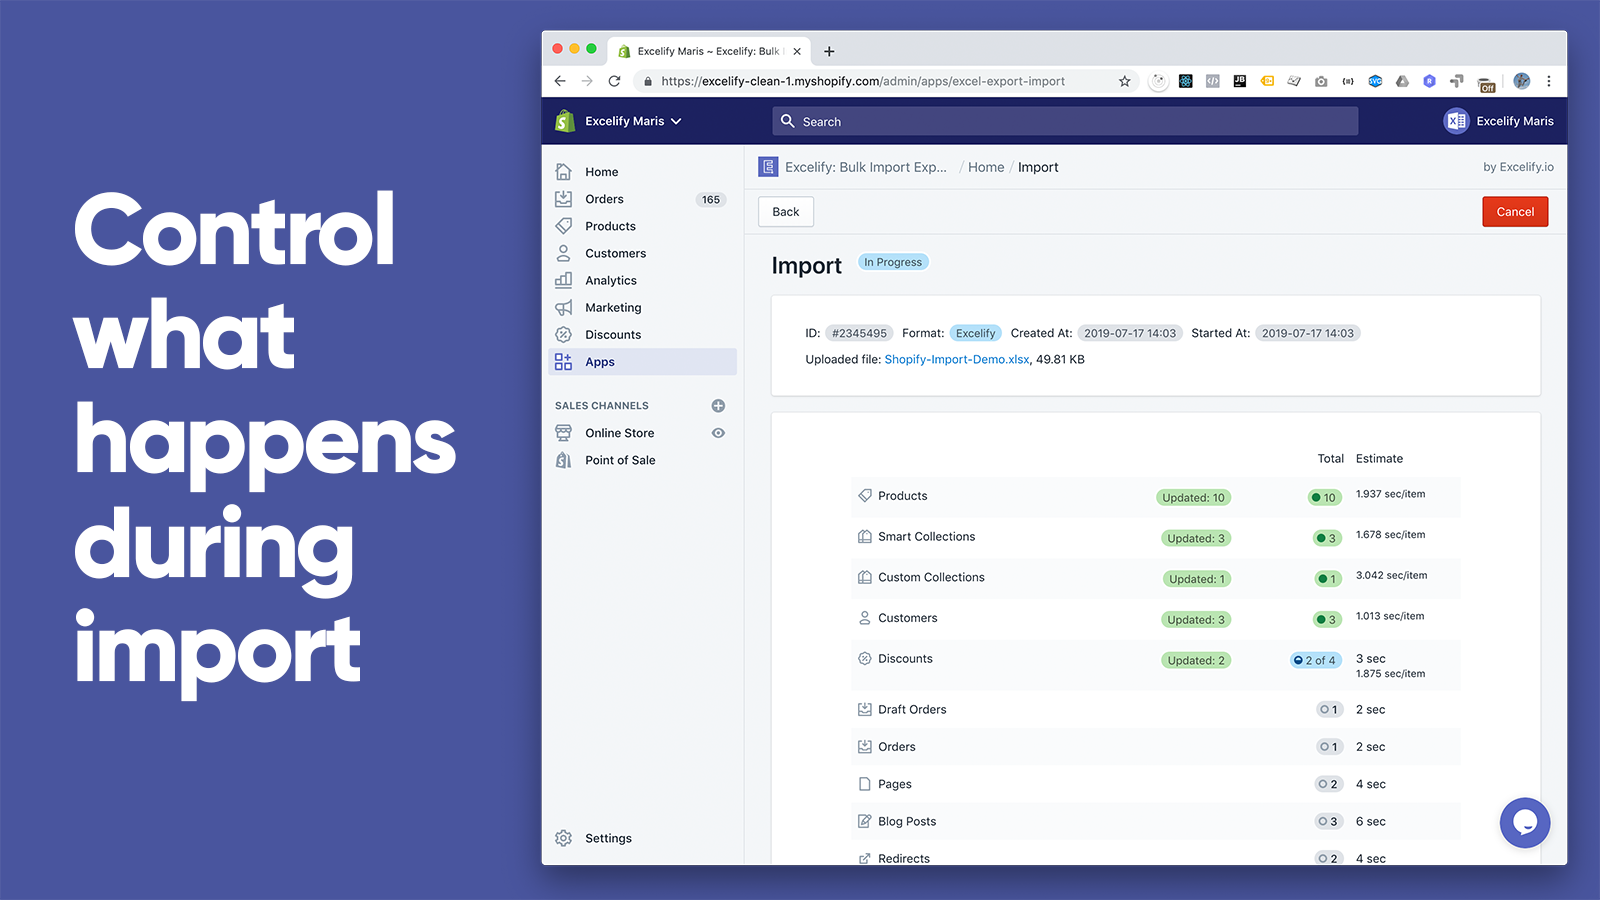Click the Blog Posts row edit icon
Screen dimensions: 1600x900
coord(865,821)
